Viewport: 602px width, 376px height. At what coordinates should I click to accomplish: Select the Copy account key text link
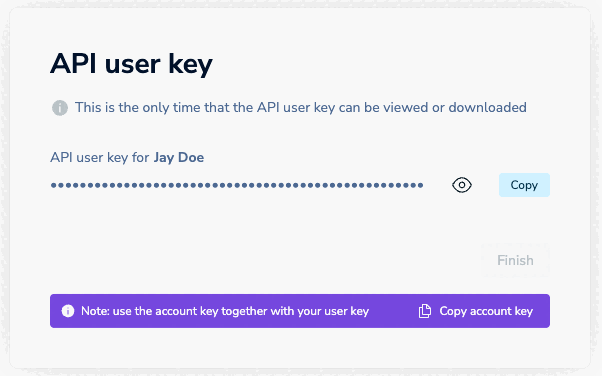click(486, 311)
